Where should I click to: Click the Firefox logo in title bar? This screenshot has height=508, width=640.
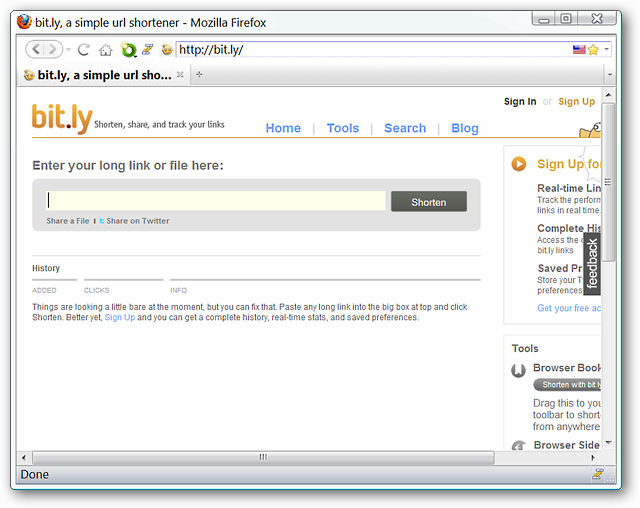click(x=24, y=22)
